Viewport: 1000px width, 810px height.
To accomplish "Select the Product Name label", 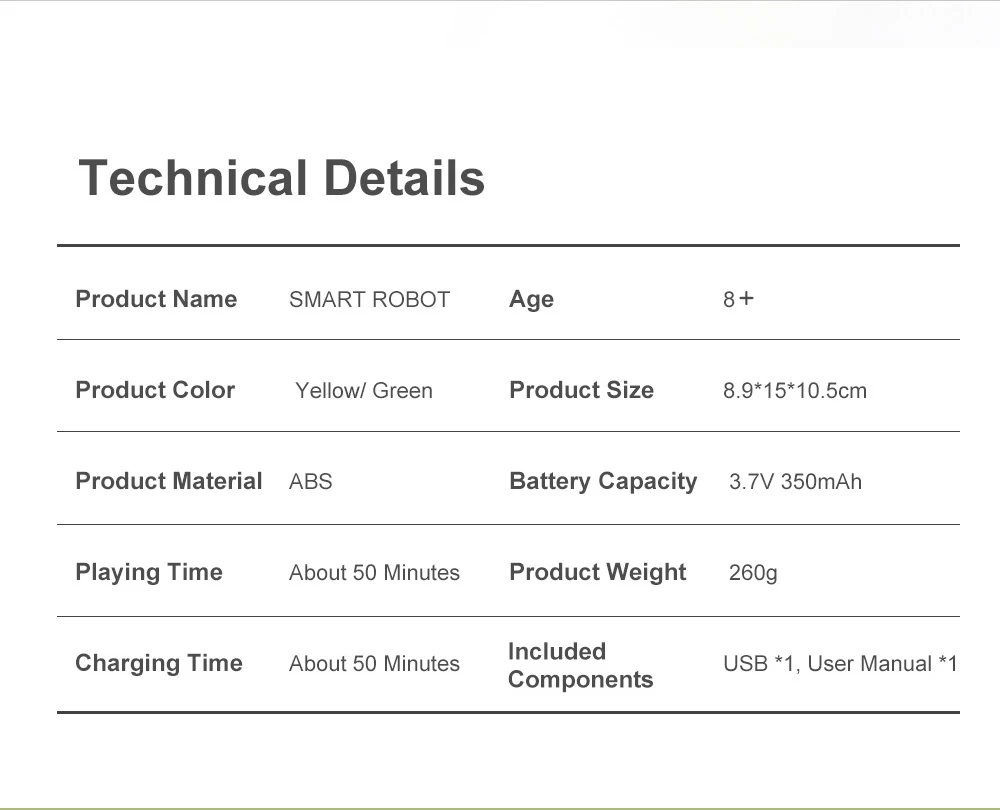I will point(156,299).
